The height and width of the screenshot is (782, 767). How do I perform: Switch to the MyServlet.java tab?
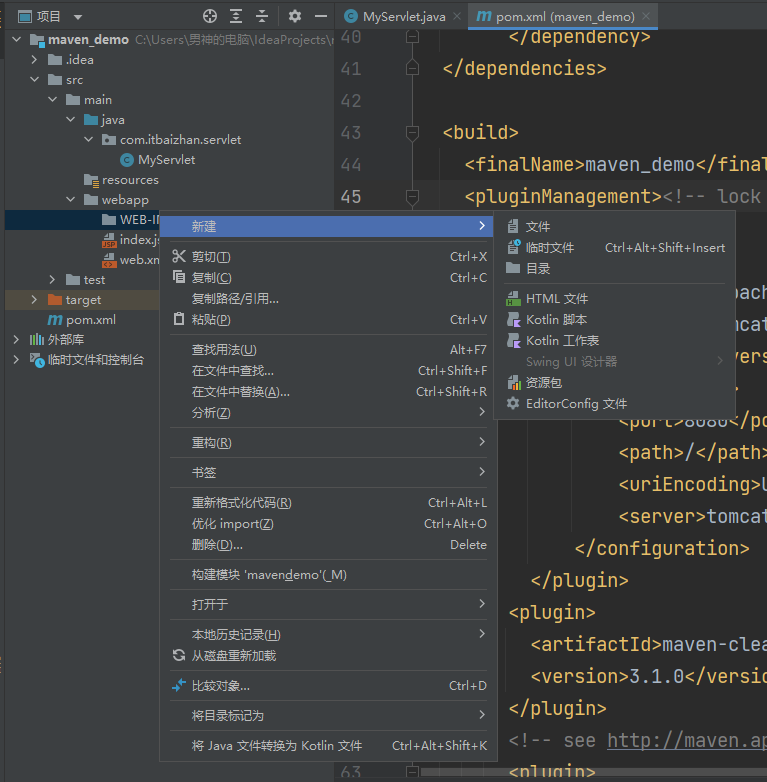pyautogui.click(x=404, y=16)
